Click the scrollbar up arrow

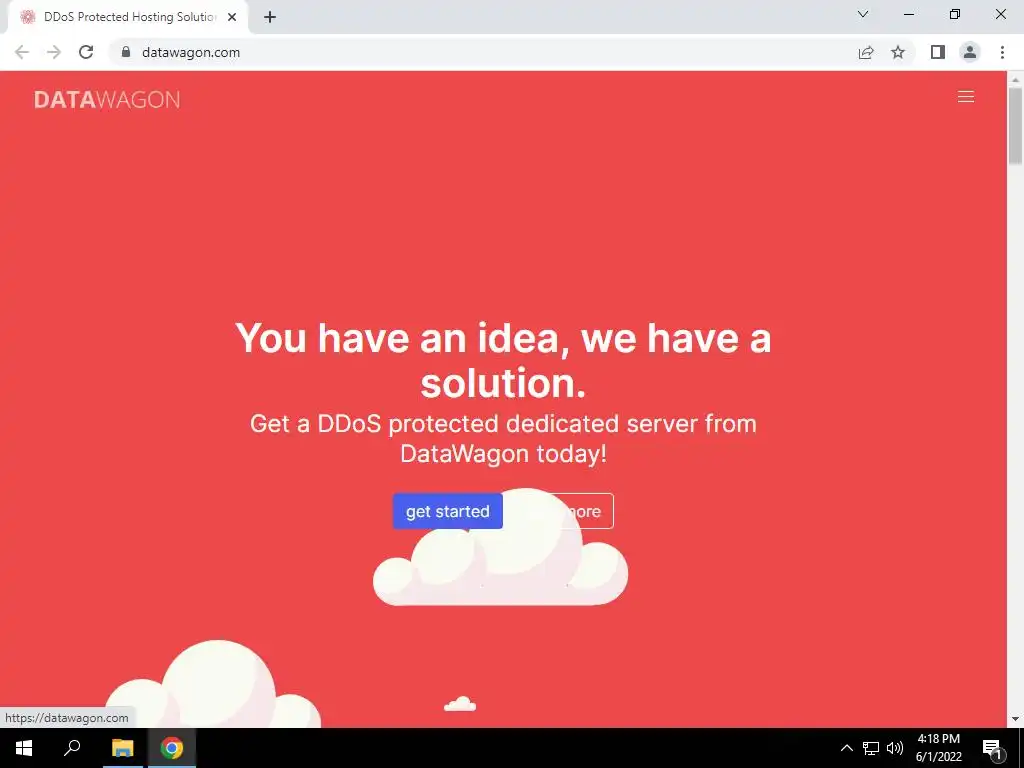(1015, 79)
